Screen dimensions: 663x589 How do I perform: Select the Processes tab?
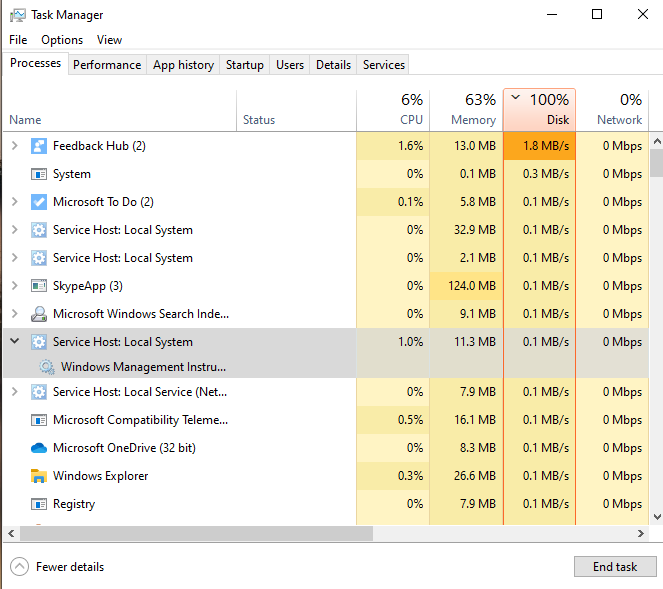(x=36, y=63)
